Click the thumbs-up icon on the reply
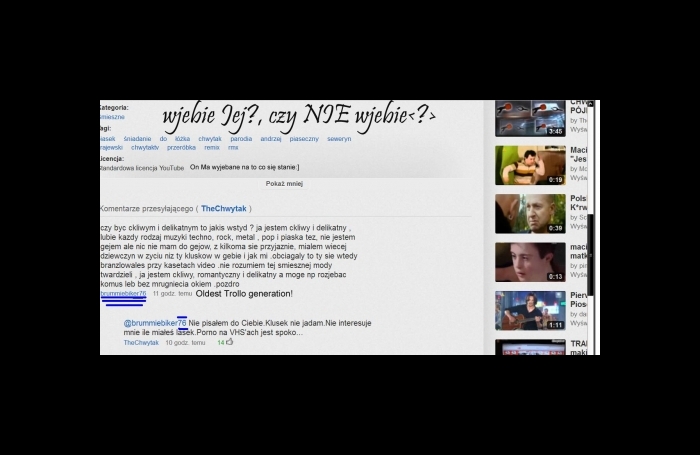The height and width of the screenshot is (455, 700). [229, 342]
